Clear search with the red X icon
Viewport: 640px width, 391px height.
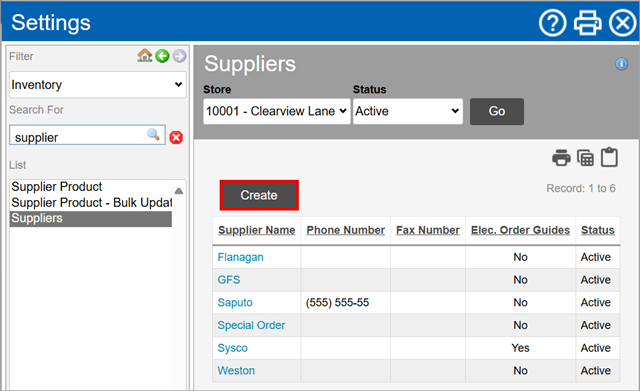[x=176, y=138]
